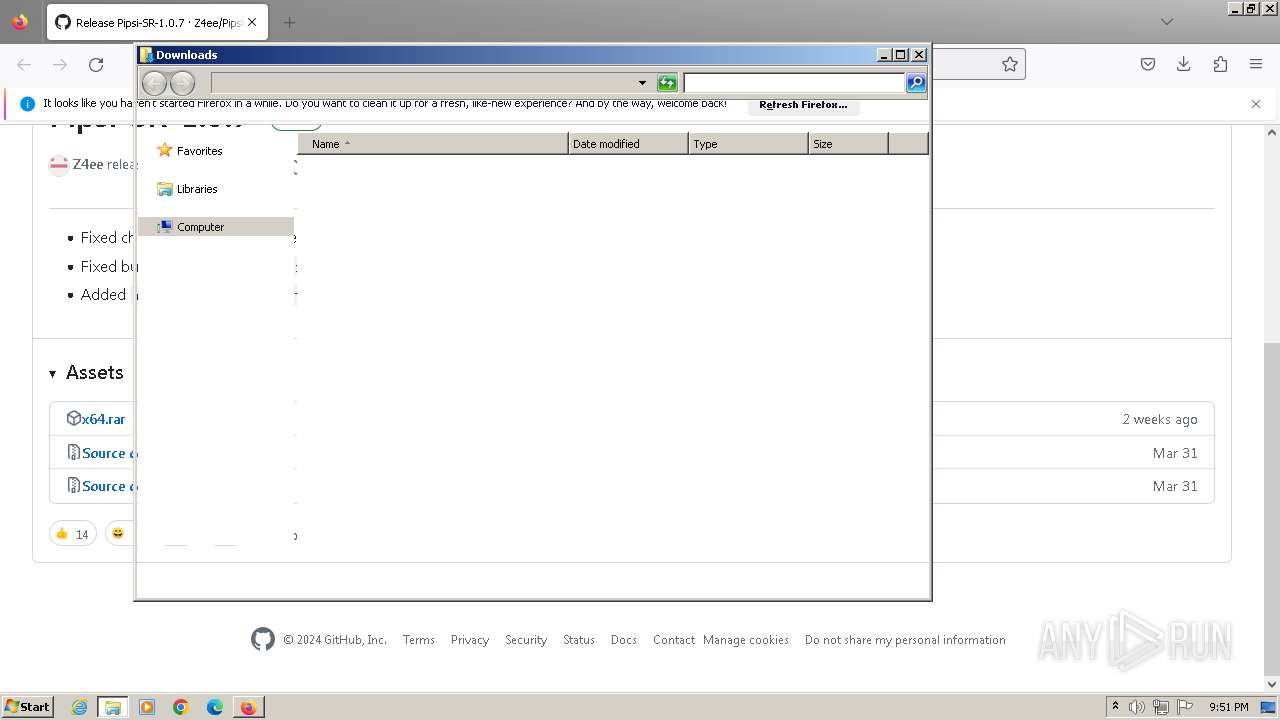Click the Back arrow in Downloads window

tap(154, 83)
